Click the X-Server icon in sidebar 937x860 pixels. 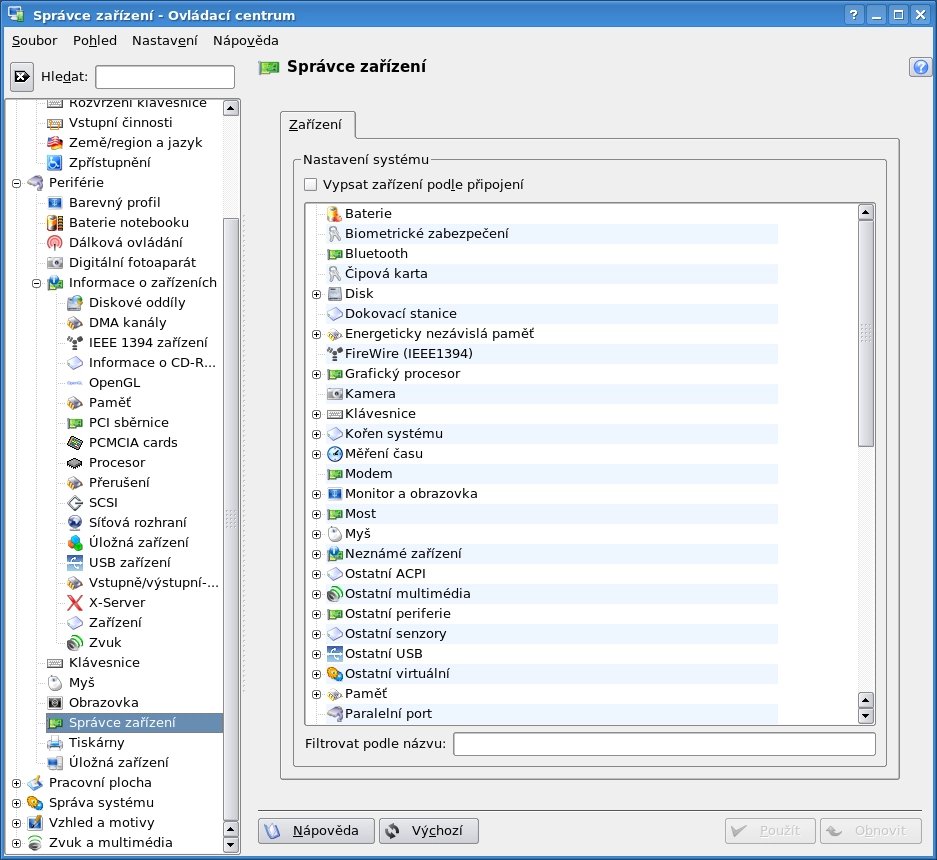[x=75, y=603]
